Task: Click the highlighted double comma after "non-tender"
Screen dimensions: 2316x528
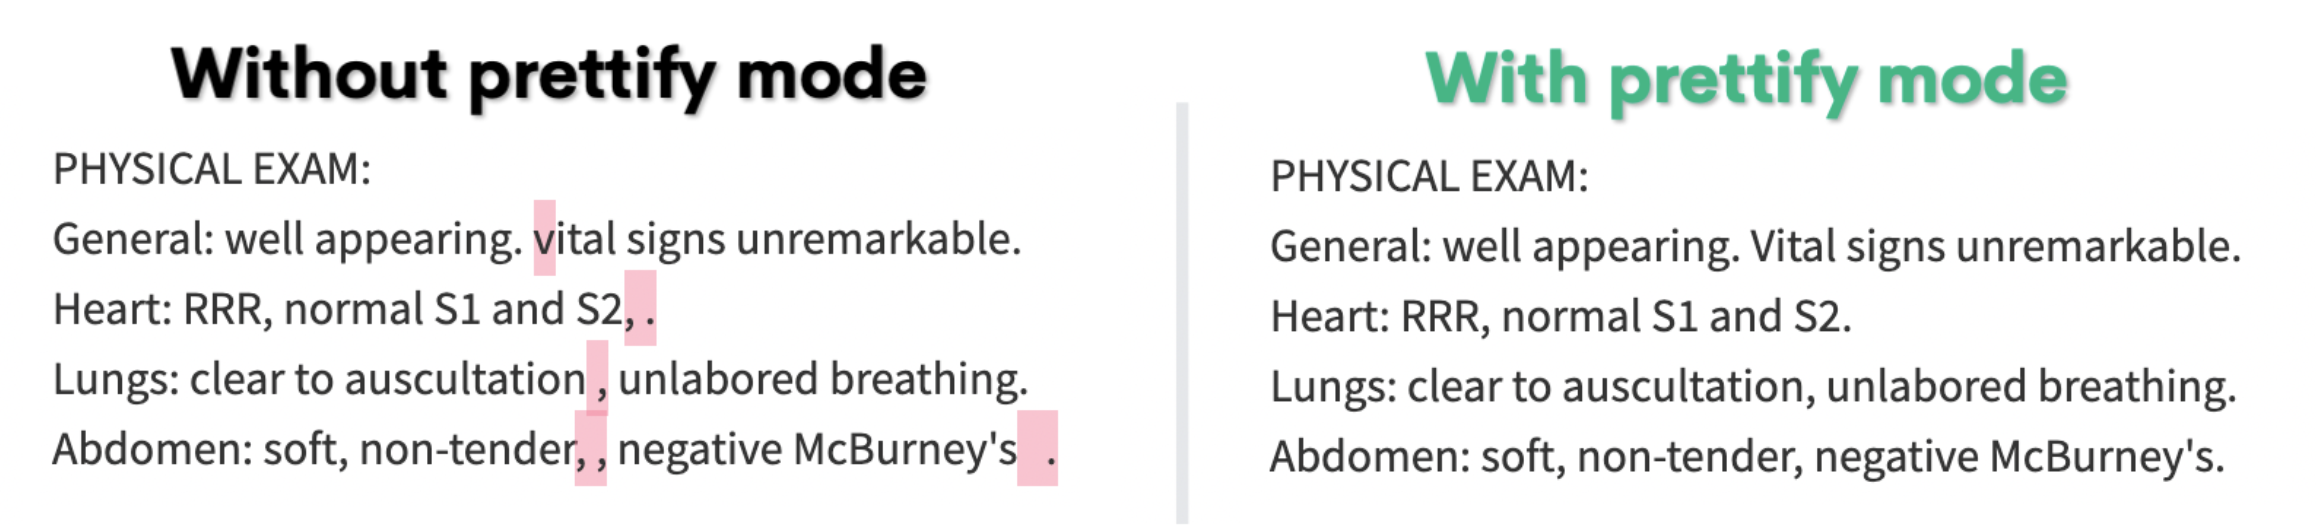Action: click(x=591, y=449)
